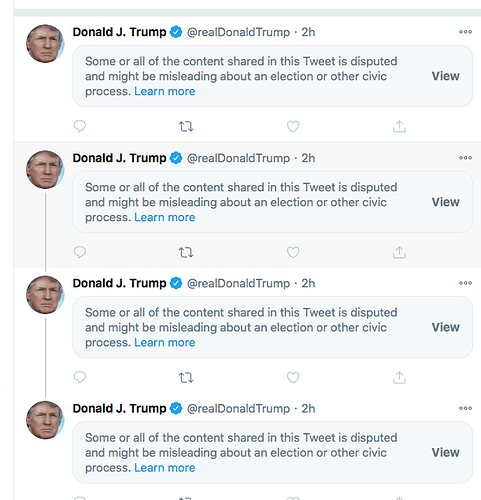Retweet the second tweet
481x500 pixels.
click(x=186, y=253)
